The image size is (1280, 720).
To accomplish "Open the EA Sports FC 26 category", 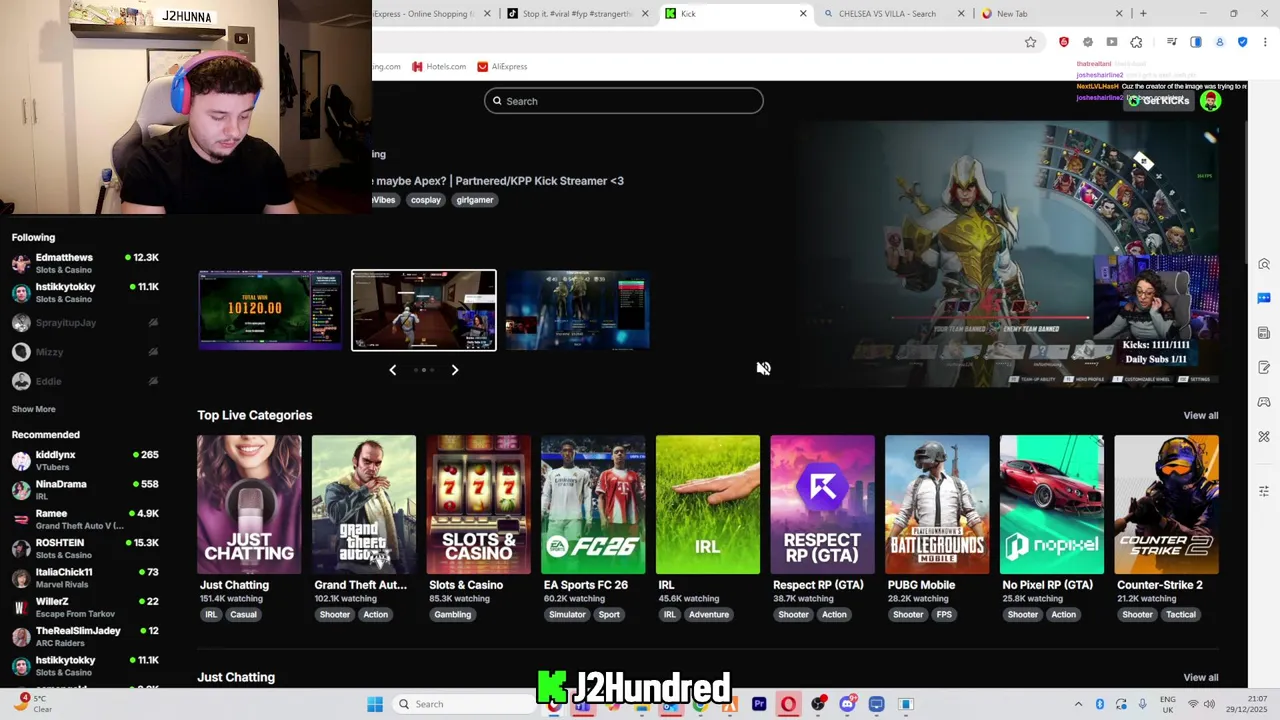I will [x=593, y=504].
